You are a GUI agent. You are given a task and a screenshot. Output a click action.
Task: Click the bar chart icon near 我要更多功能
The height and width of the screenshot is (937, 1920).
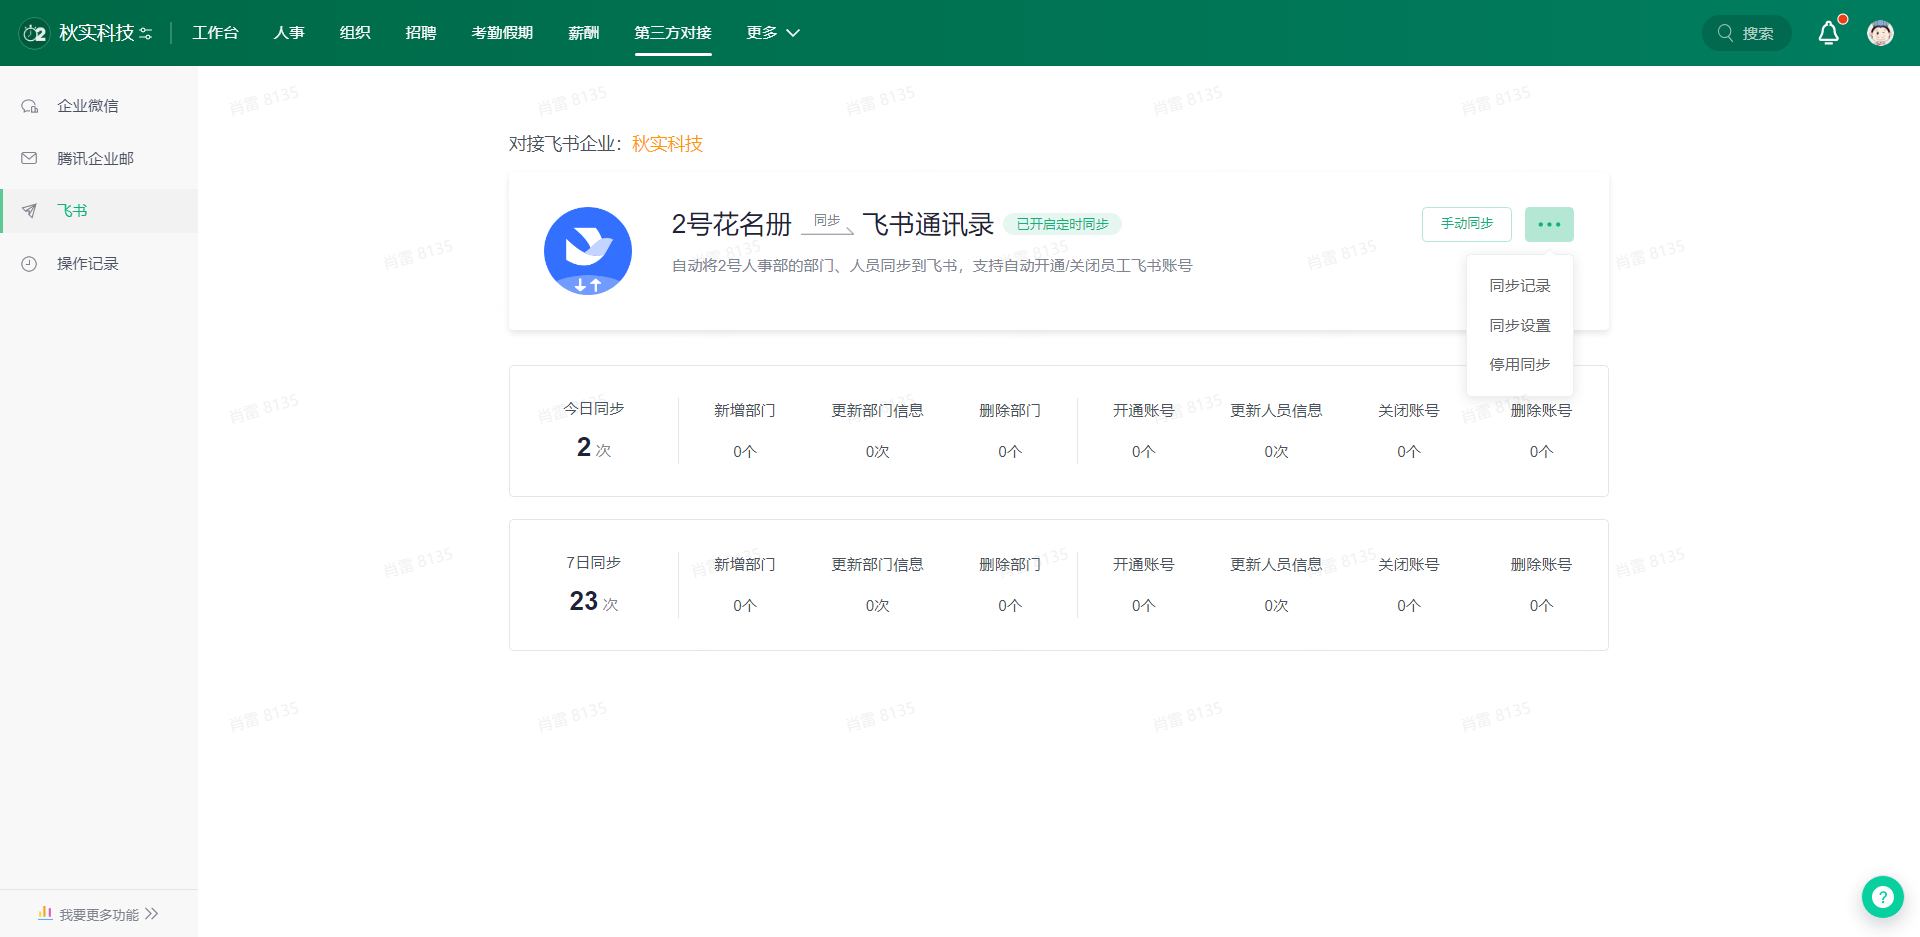[45, 913]
